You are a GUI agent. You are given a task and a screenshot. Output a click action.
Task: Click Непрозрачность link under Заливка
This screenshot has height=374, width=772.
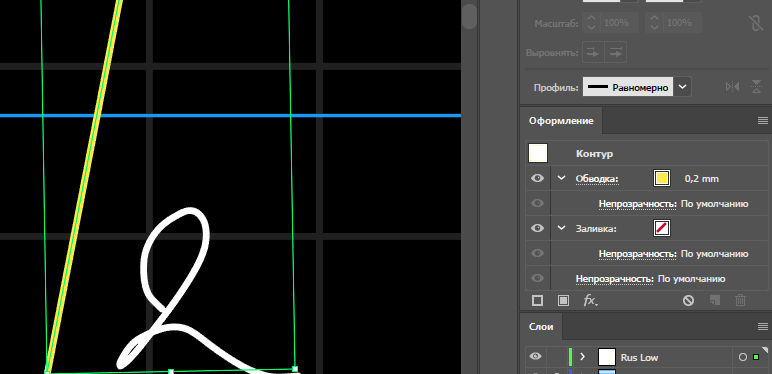(638, 254)
